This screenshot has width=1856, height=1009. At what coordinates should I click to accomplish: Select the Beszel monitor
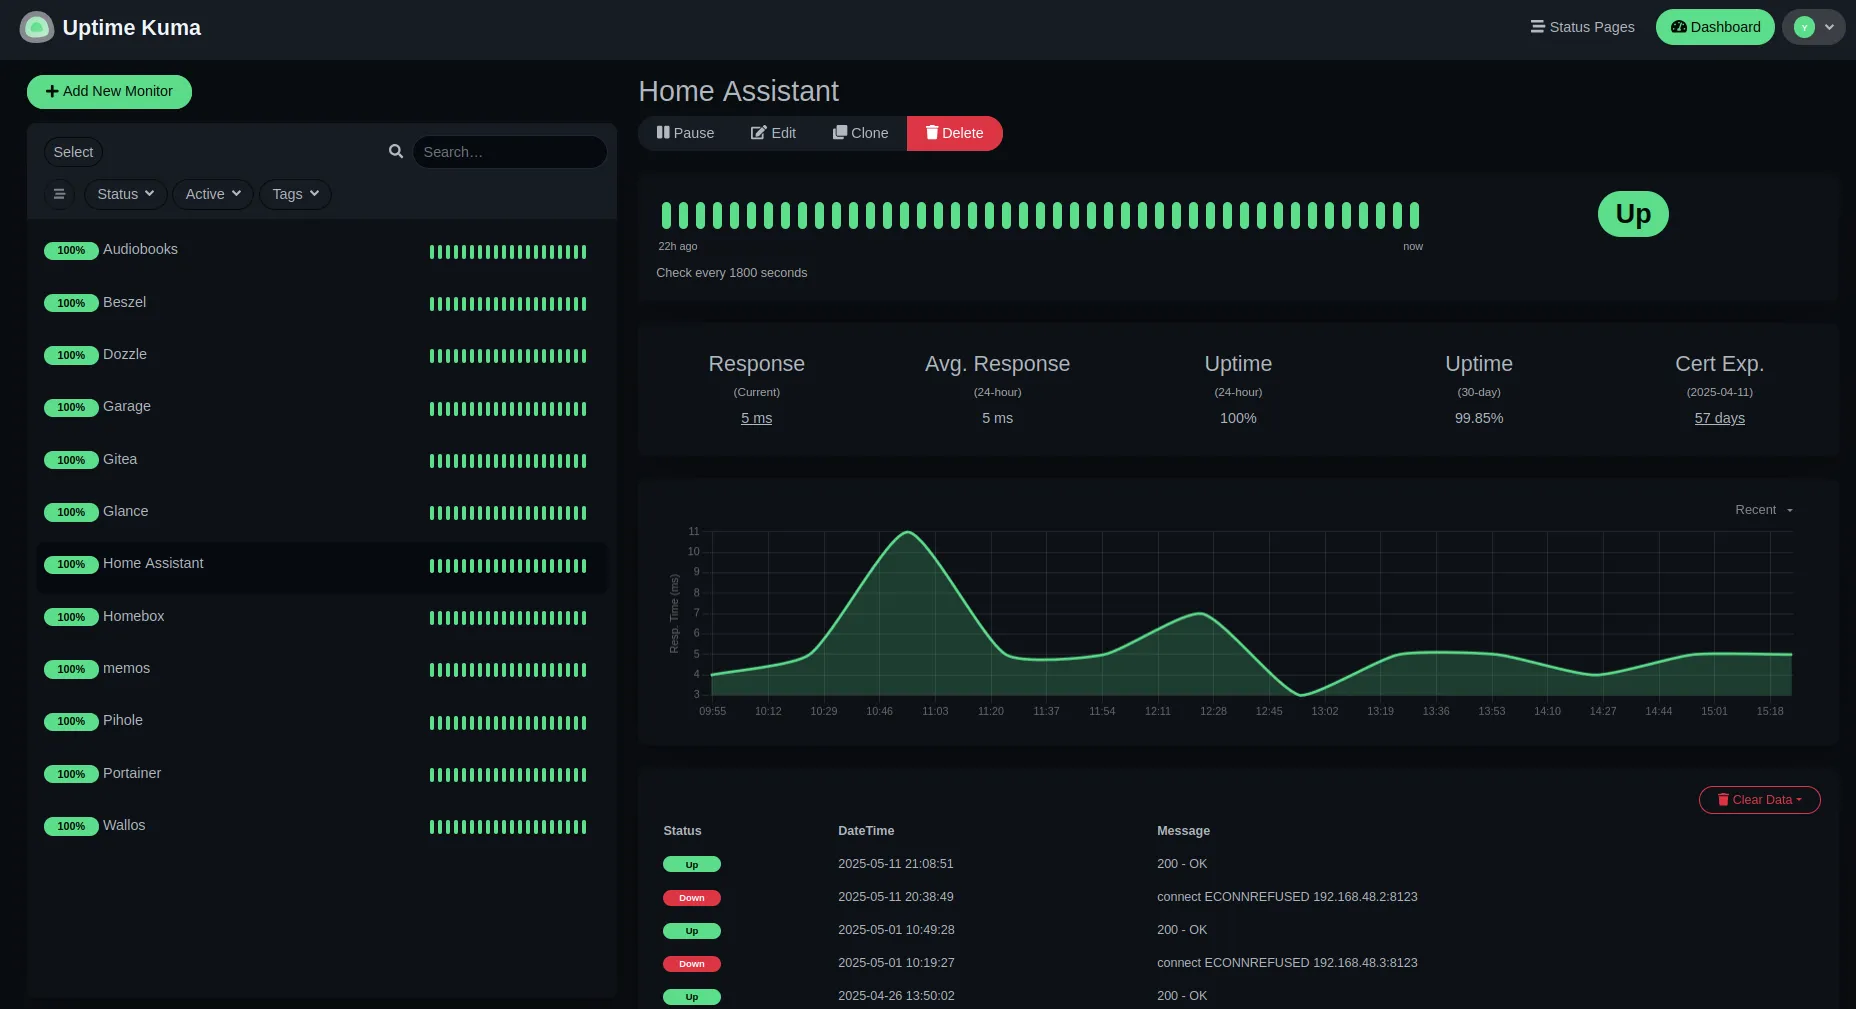coord(321,303)
